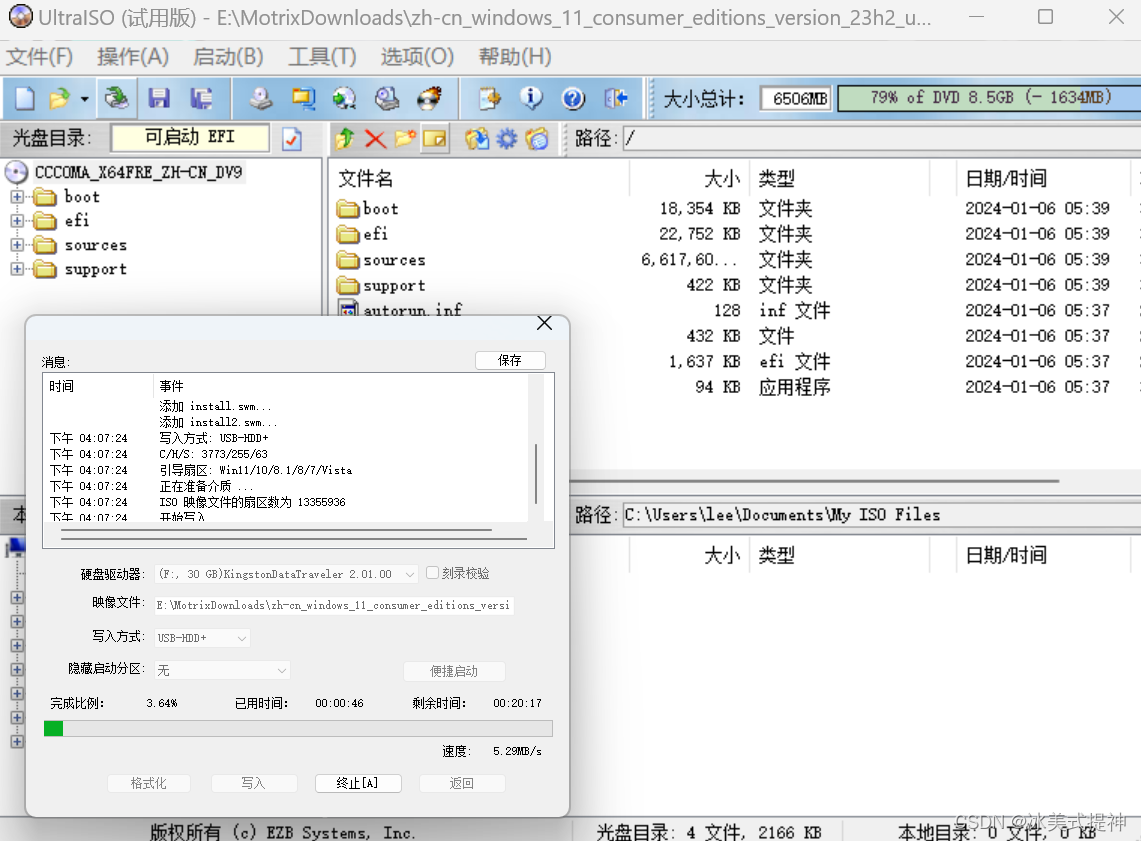Screen dimensions: 1141x841
Task: Click the Compress ISO toolbar icon
Action: pos(303,98)
